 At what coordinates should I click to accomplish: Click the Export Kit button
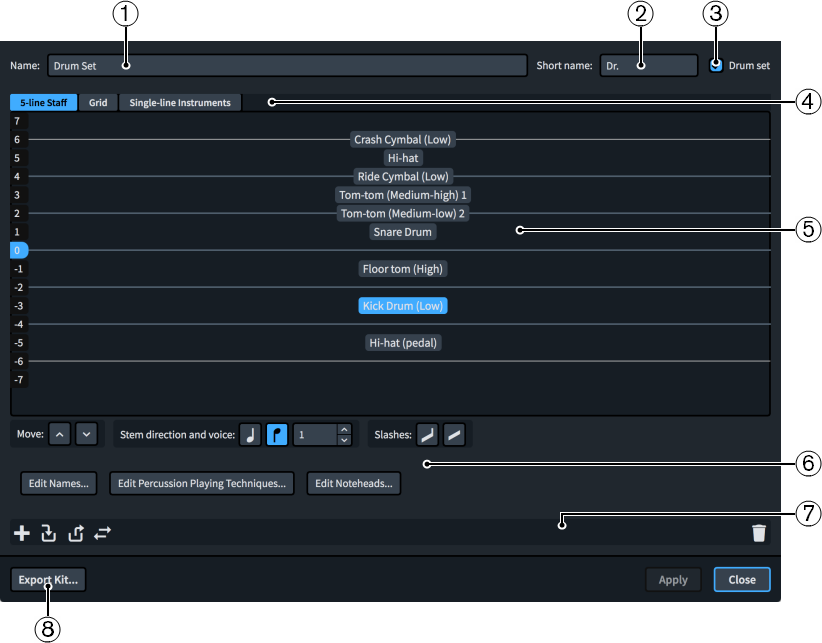47,579
